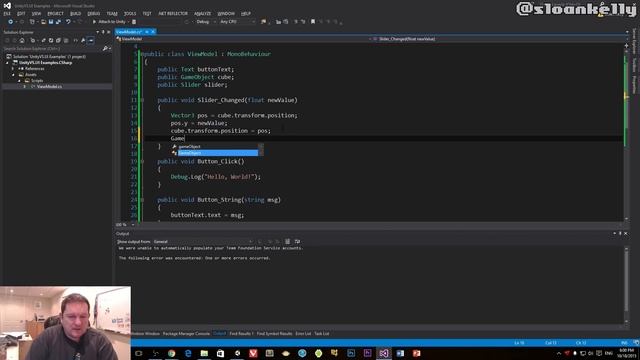The height and width of the screenshot is (360, 640).
Task: Switch to Find Symbol Results tab
Action: pyautogui.click(x=274, y=333)
